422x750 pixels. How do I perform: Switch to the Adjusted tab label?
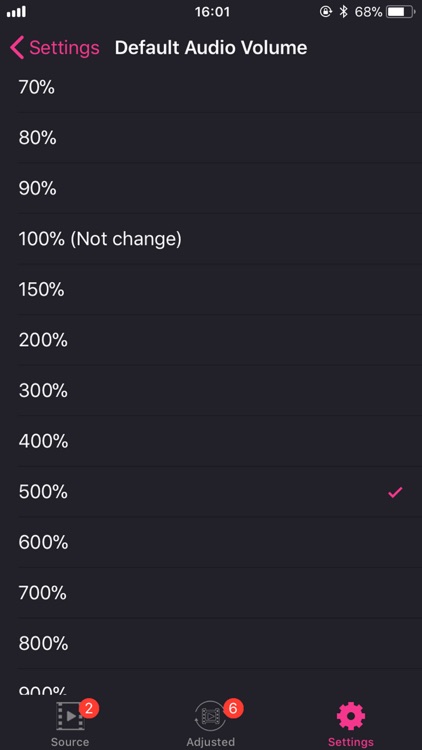tap(211, 742)
